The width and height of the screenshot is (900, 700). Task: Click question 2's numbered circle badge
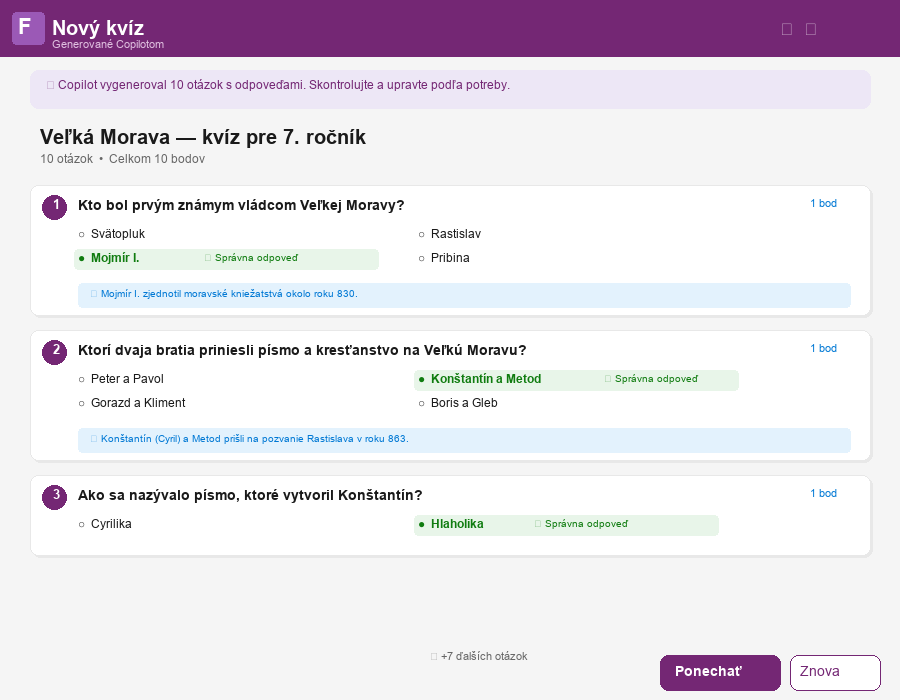click(55, 352)
